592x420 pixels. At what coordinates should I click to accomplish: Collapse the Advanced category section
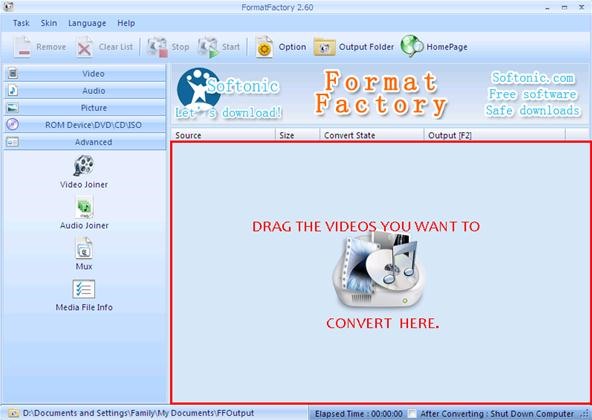[x=85, y=142]
